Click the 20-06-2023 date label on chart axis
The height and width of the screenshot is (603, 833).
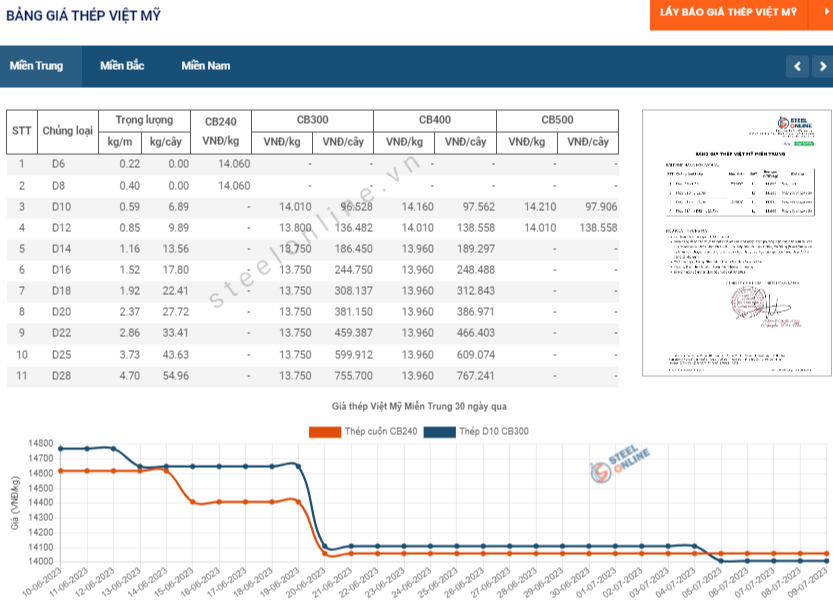coord(306,583)
